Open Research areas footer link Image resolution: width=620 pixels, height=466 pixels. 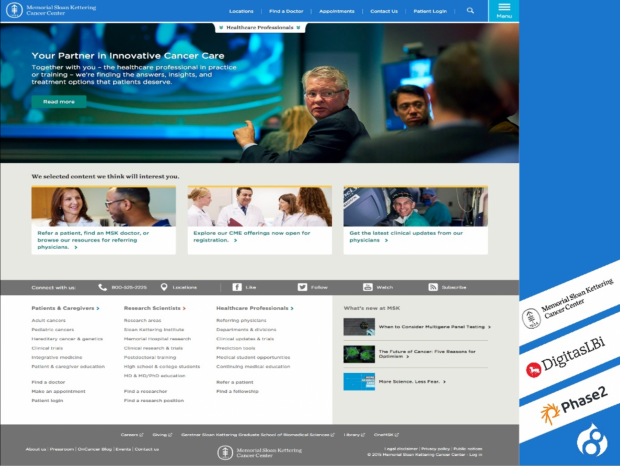142,320
